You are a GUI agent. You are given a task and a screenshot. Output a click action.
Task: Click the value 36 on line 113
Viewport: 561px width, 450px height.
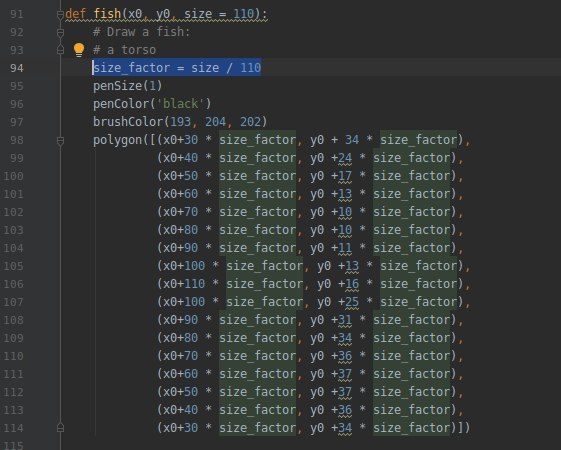click(x=345, y=410)
